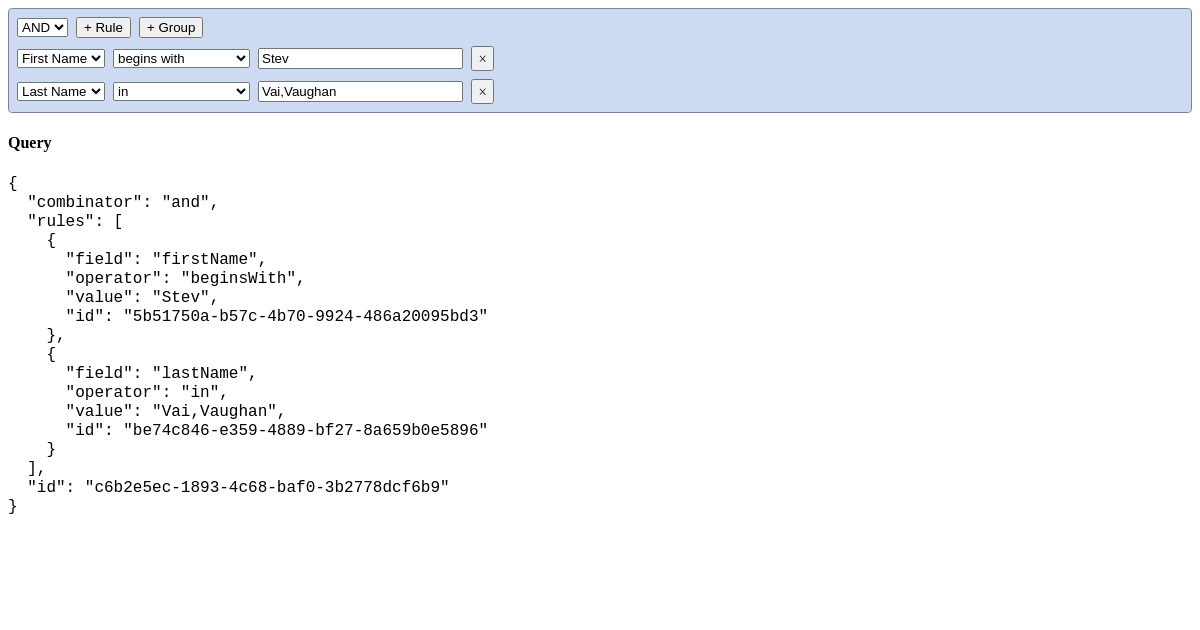Open the AND combinator dropdown
The width and height of the screenshot is (1200, 630).
click(42, 28)
